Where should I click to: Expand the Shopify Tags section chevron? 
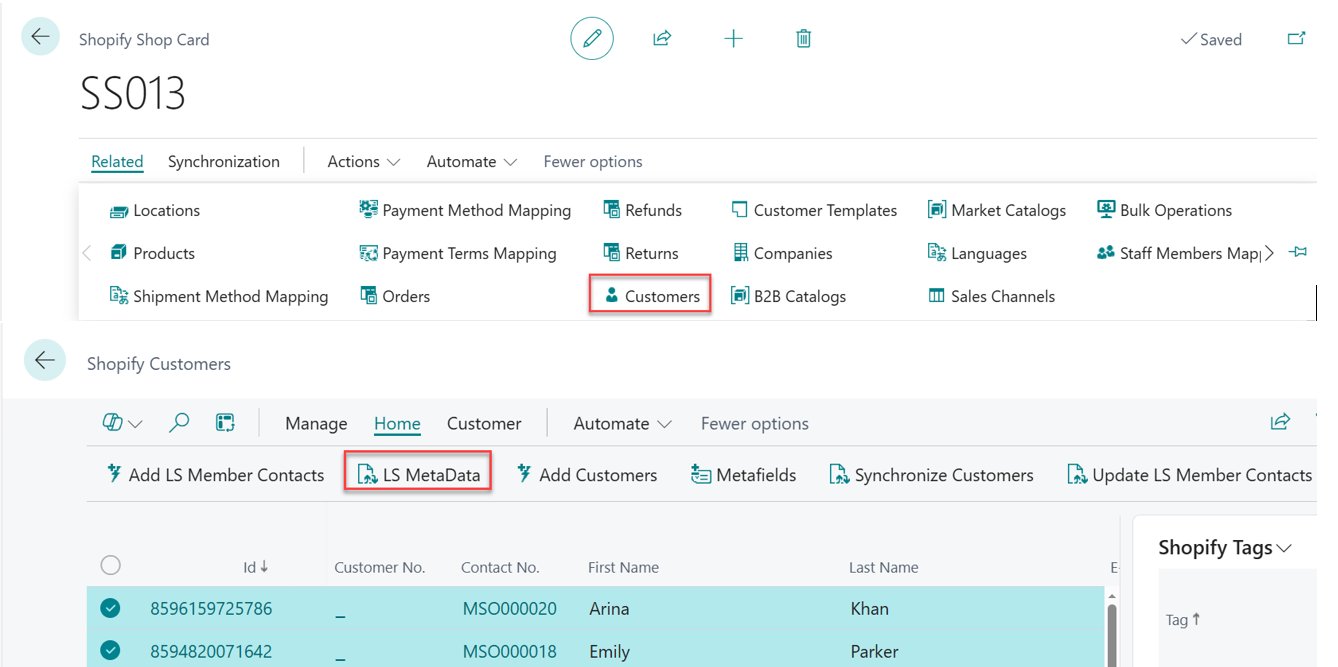pos(1285,548)
